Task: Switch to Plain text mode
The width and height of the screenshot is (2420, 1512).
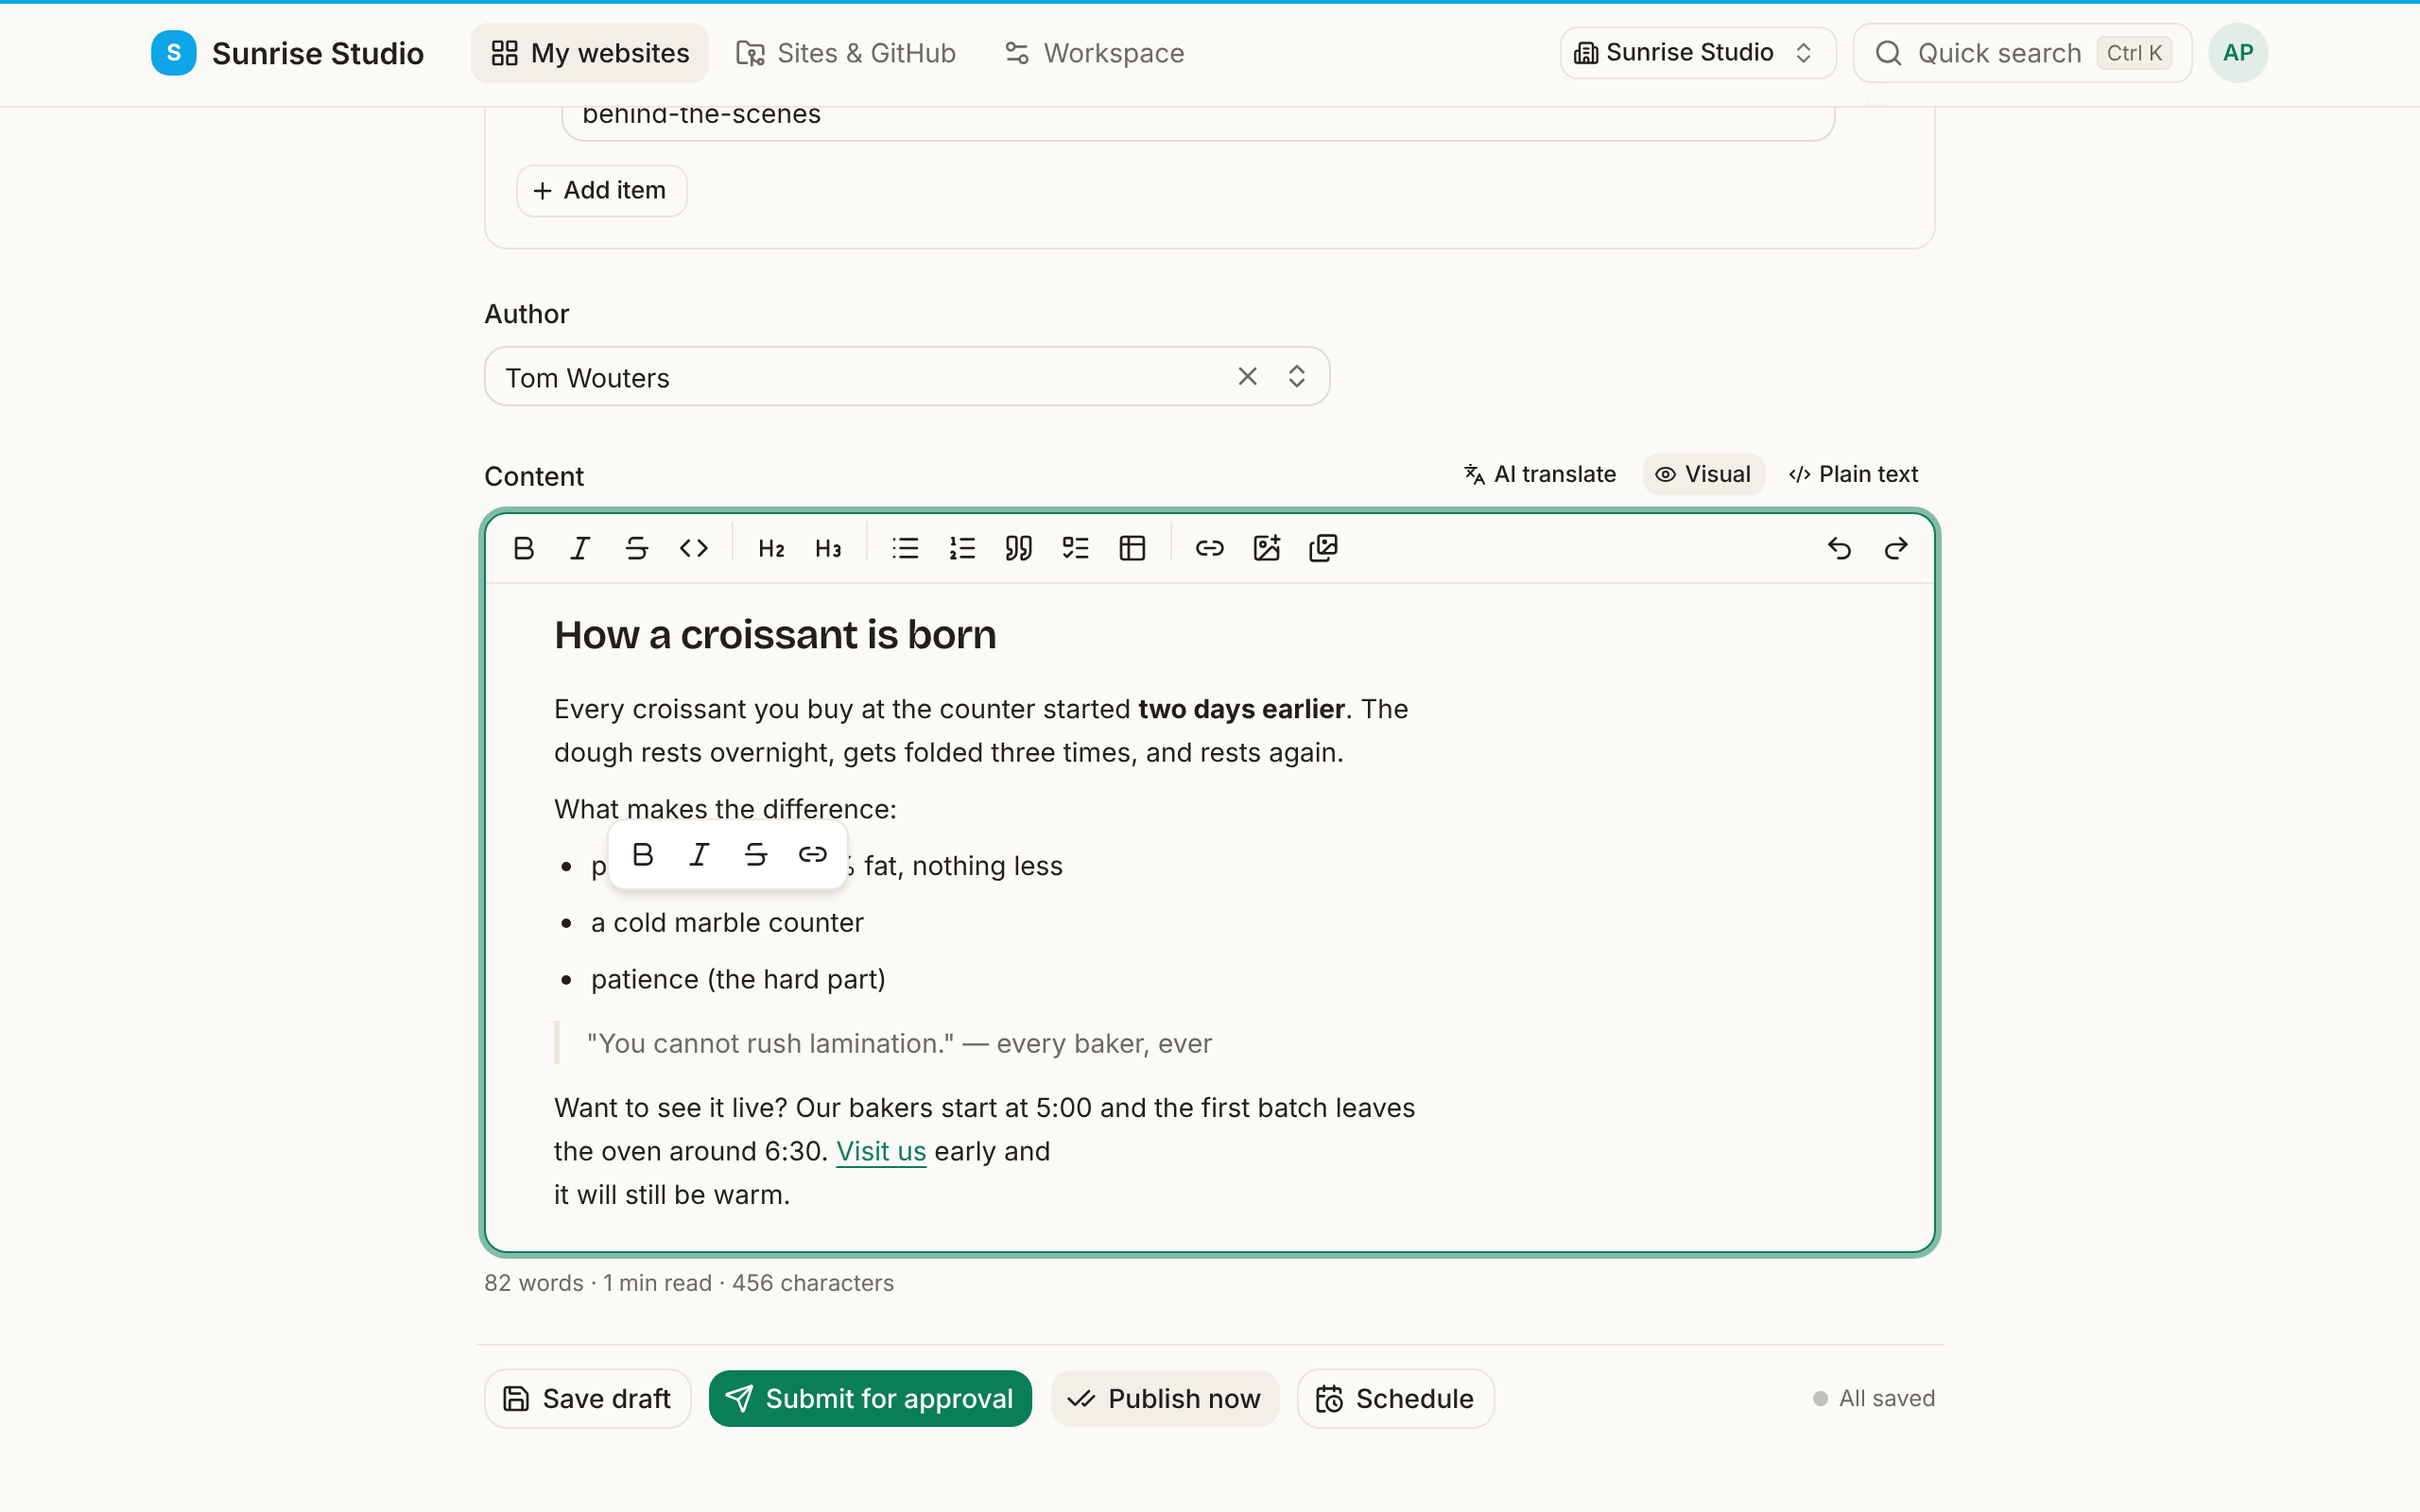Action: (x=1853, y=474)
